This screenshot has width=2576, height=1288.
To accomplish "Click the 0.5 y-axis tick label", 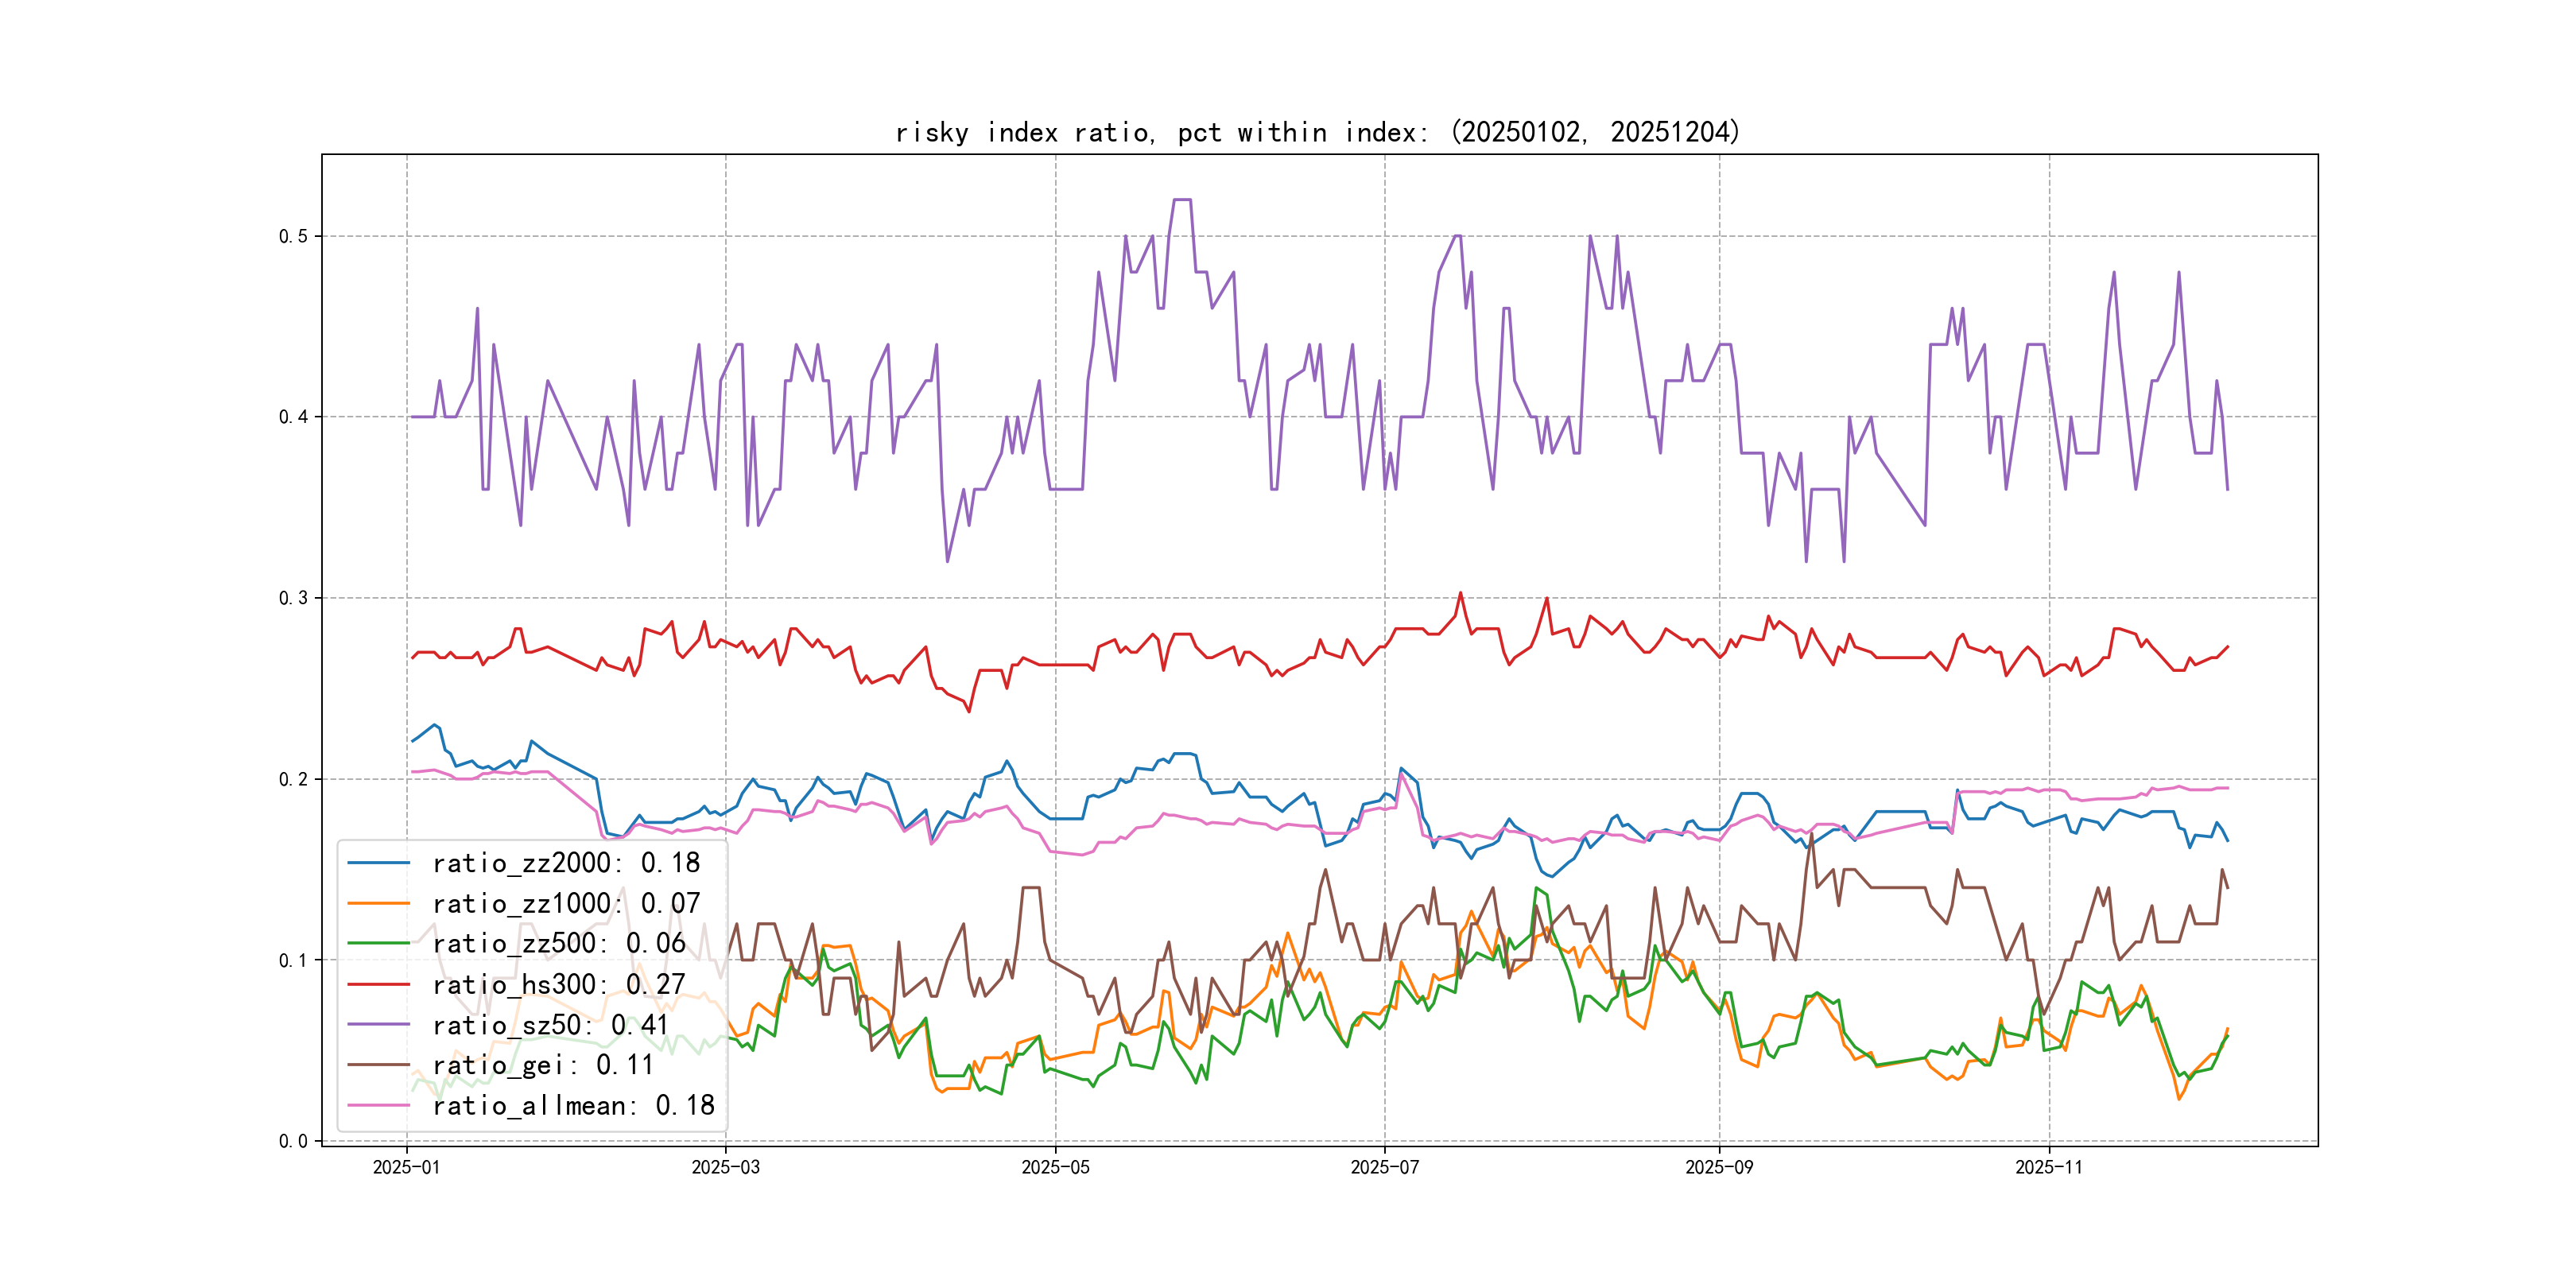I will [x=293, y=236].
